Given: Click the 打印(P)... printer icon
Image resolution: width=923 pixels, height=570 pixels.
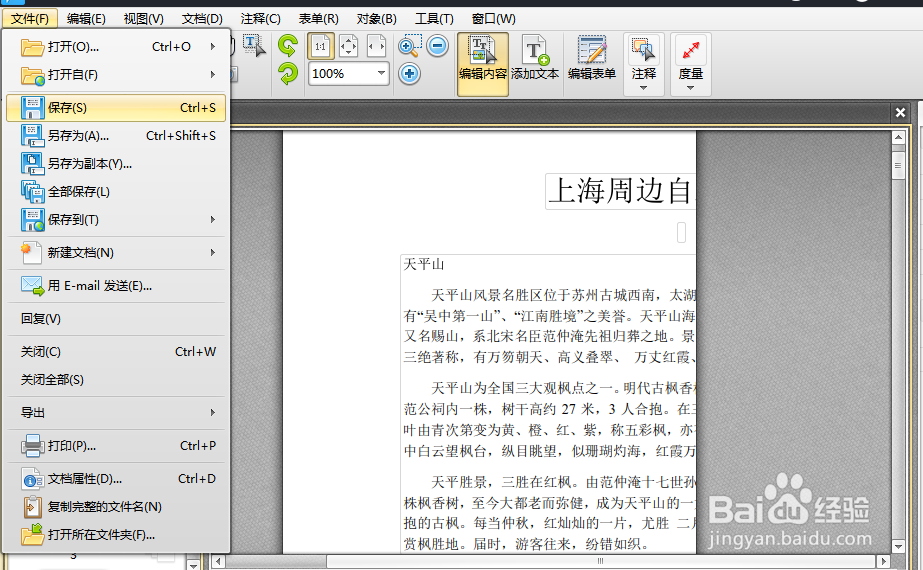Looking at the screenshot, I should 32,446.
